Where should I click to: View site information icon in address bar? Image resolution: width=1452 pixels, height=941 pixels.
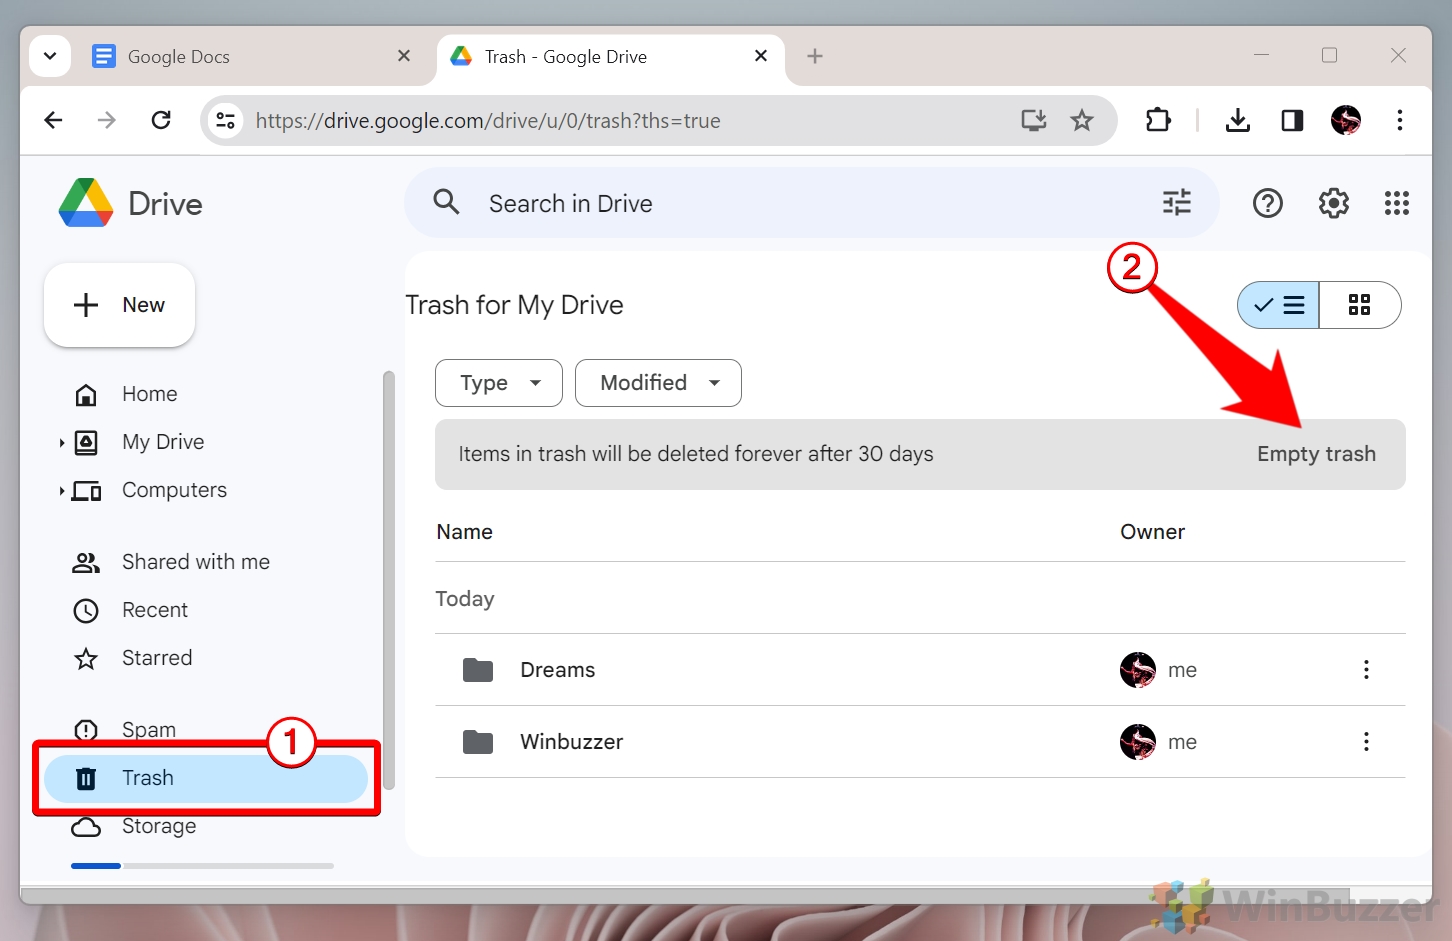[x=226, y=121]
